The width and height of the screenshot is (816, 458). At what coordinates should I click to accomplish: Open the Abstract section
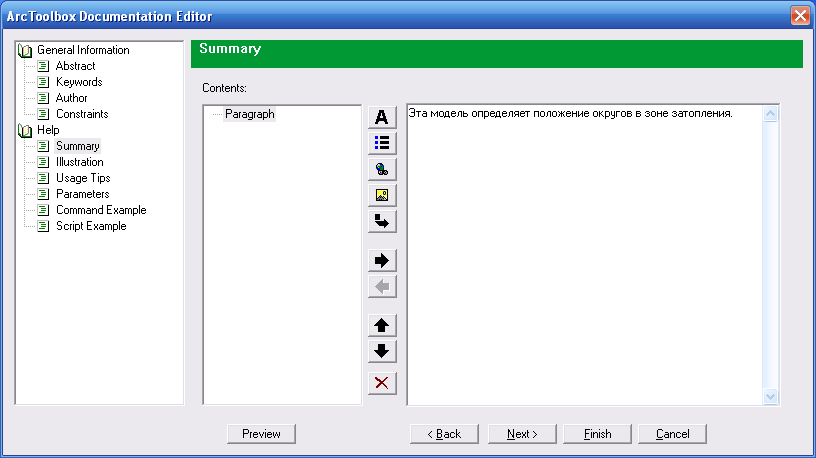pos(75,66)
